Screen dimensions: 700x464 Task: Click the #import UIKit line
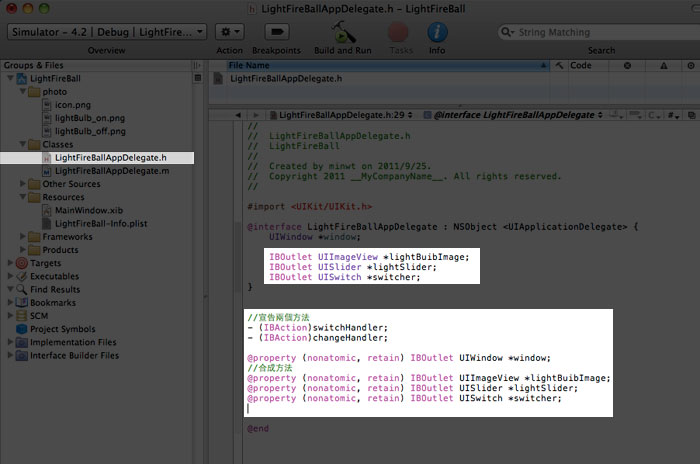pos(309,207)
